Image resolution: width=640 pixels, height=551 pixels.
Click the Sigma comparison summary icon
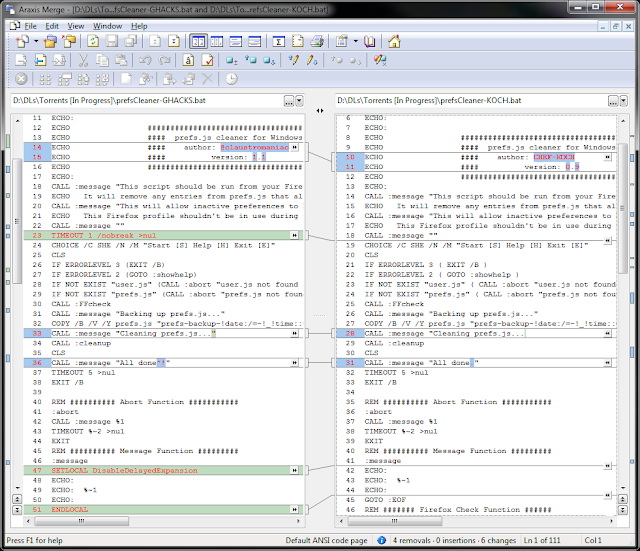pos(278,41)
